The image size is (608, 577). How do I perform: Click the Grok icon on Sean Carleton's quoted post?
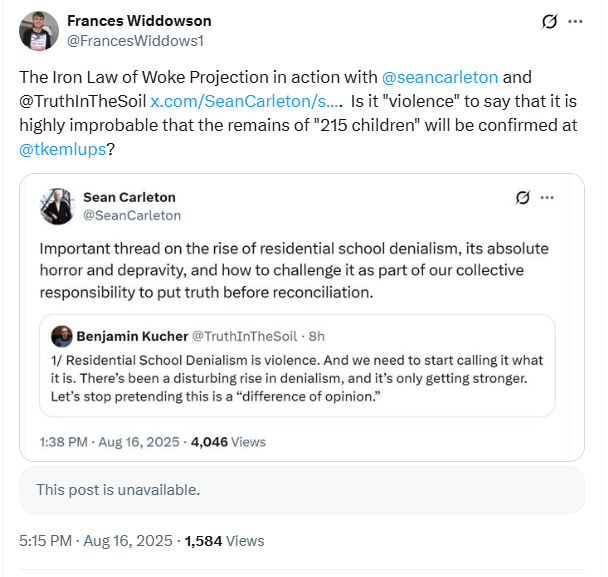(521, 198)
